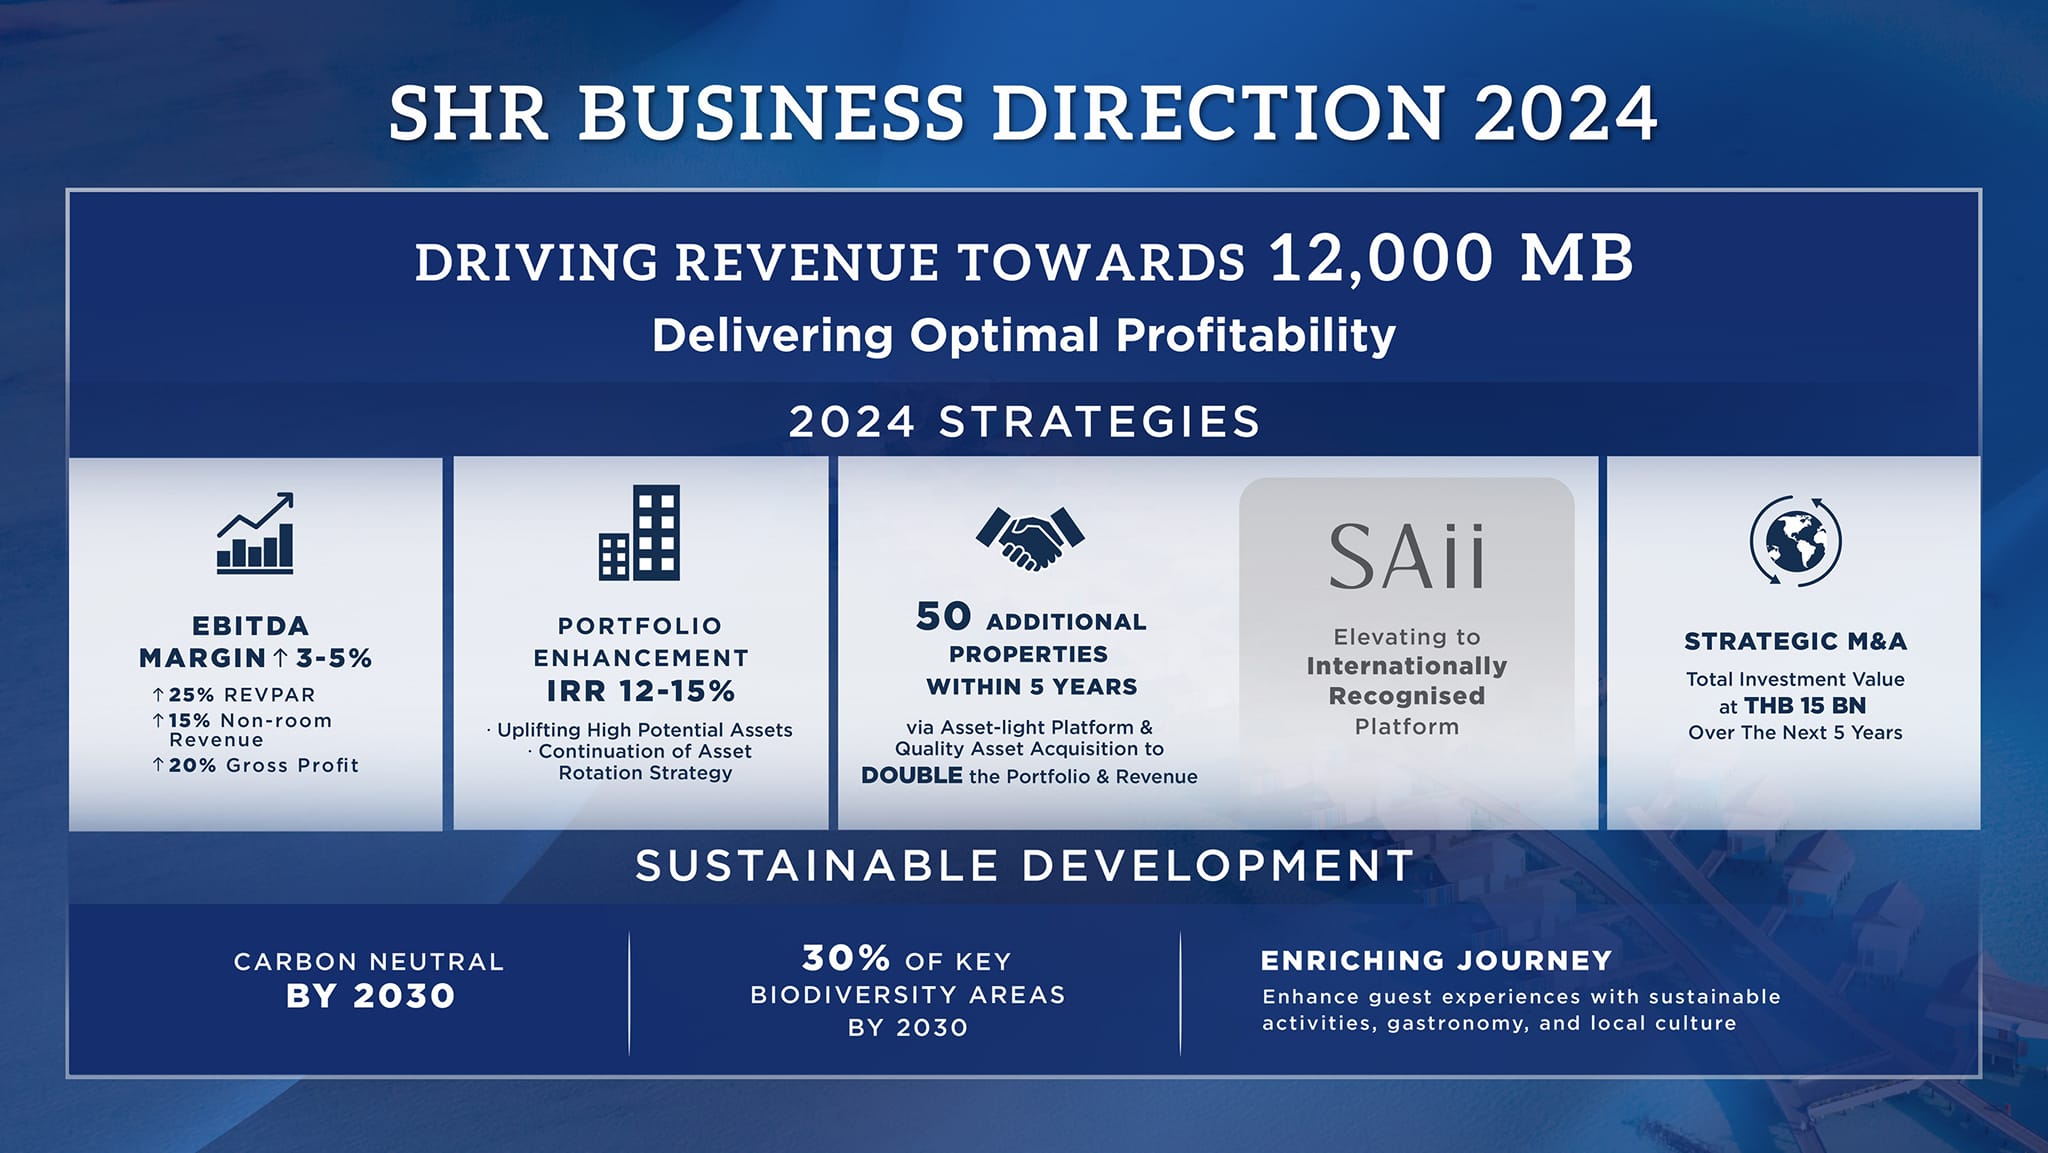The width and height of the screenshot is (2048, 1153).
Task: Click the 2024 Strategies section header
Action: tap(1023, 421)
